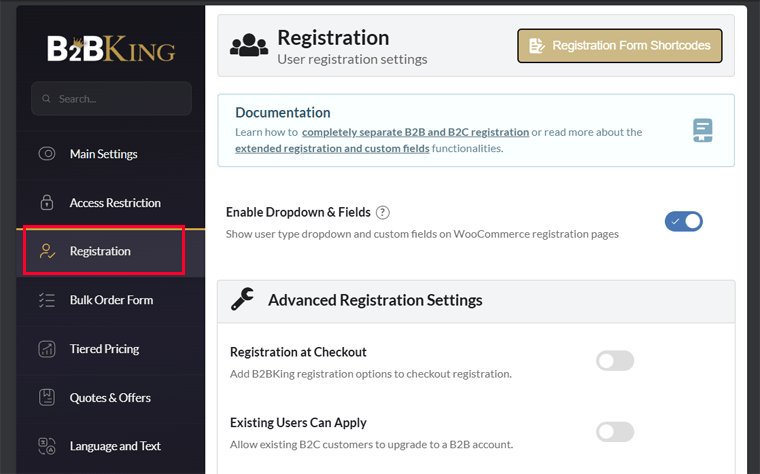Viewport: 760px width, 474px height.
Task: Click the B2BKing logo
Action: coord(111,48)
